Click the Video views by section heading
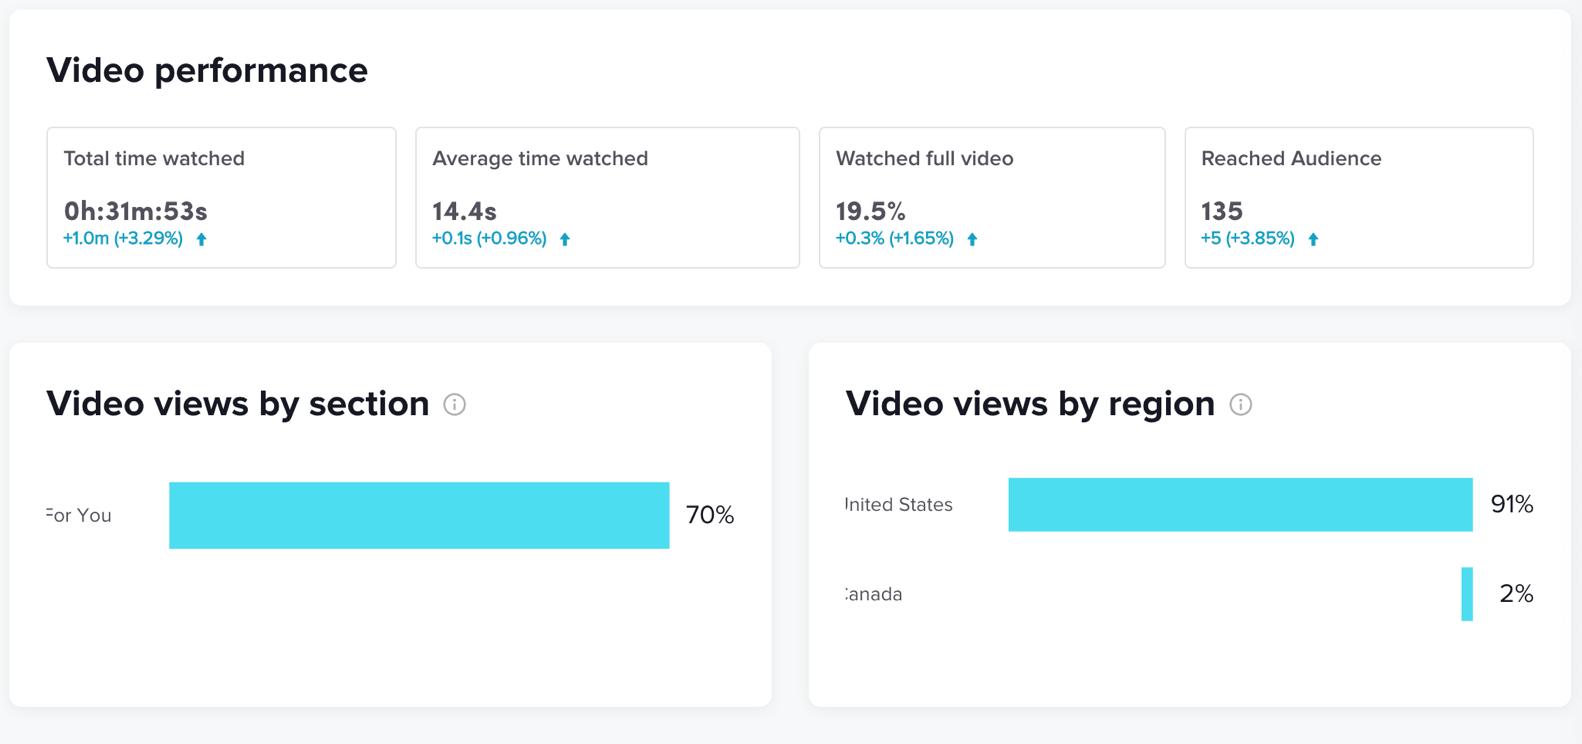Viewport: 1582px width, 744px height. pos(238,404)
